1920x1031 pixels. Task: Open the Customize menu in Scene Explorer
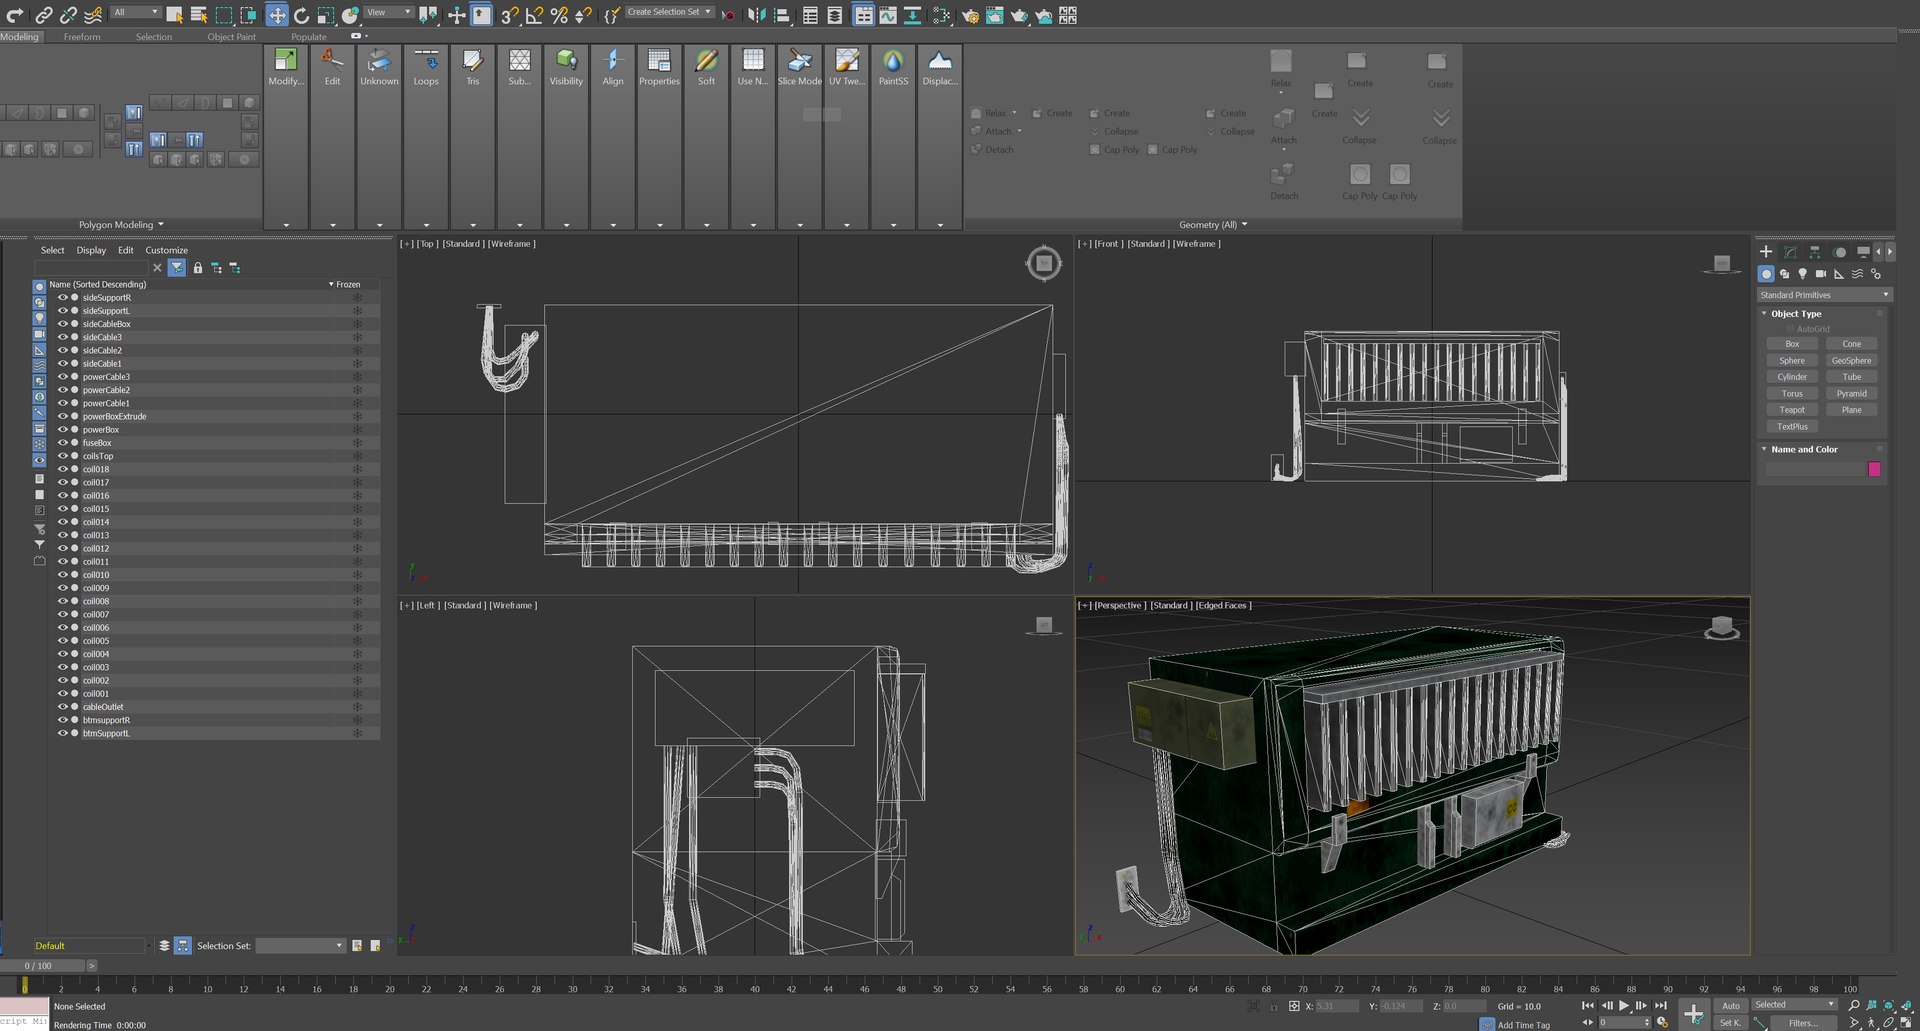click(167, 250)
